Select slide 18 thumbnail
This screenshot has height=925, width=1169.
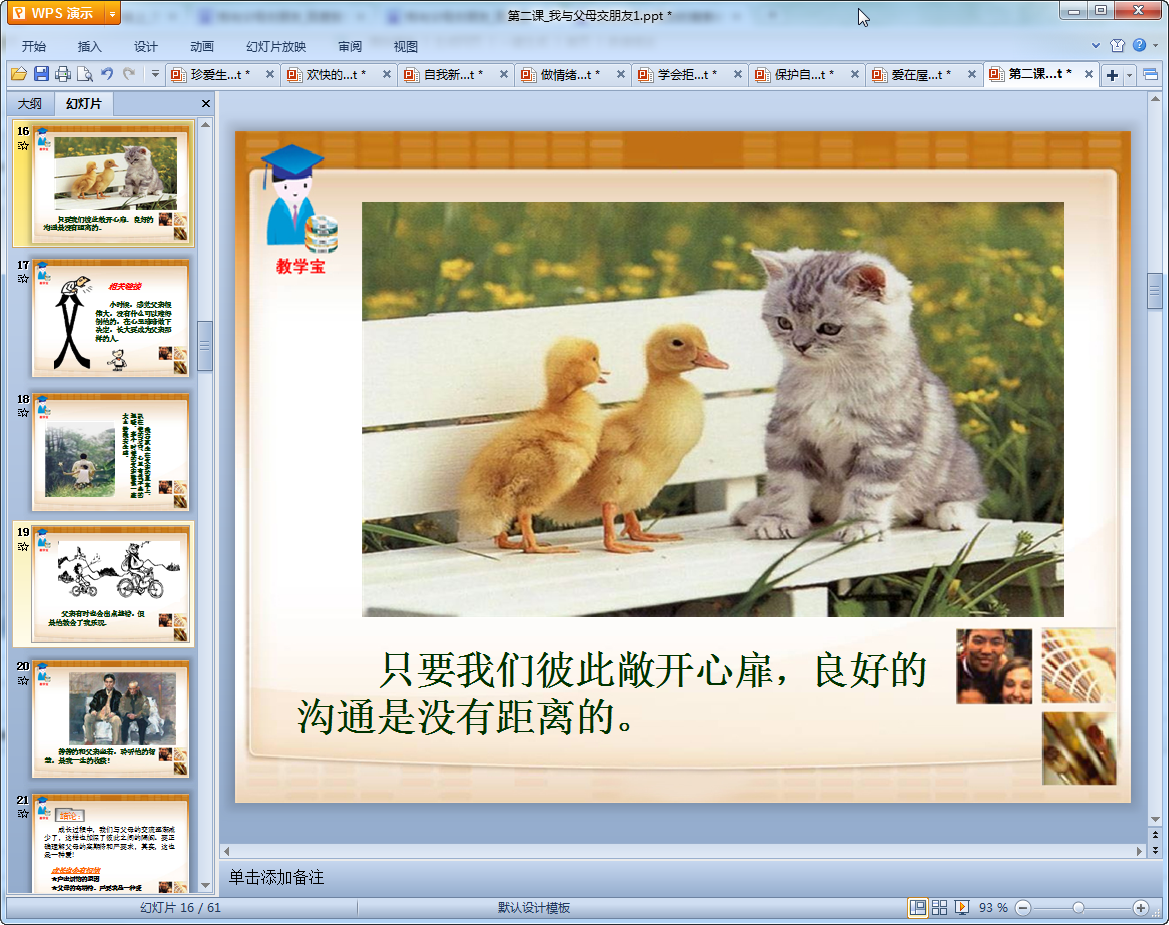tap(110, 452)
